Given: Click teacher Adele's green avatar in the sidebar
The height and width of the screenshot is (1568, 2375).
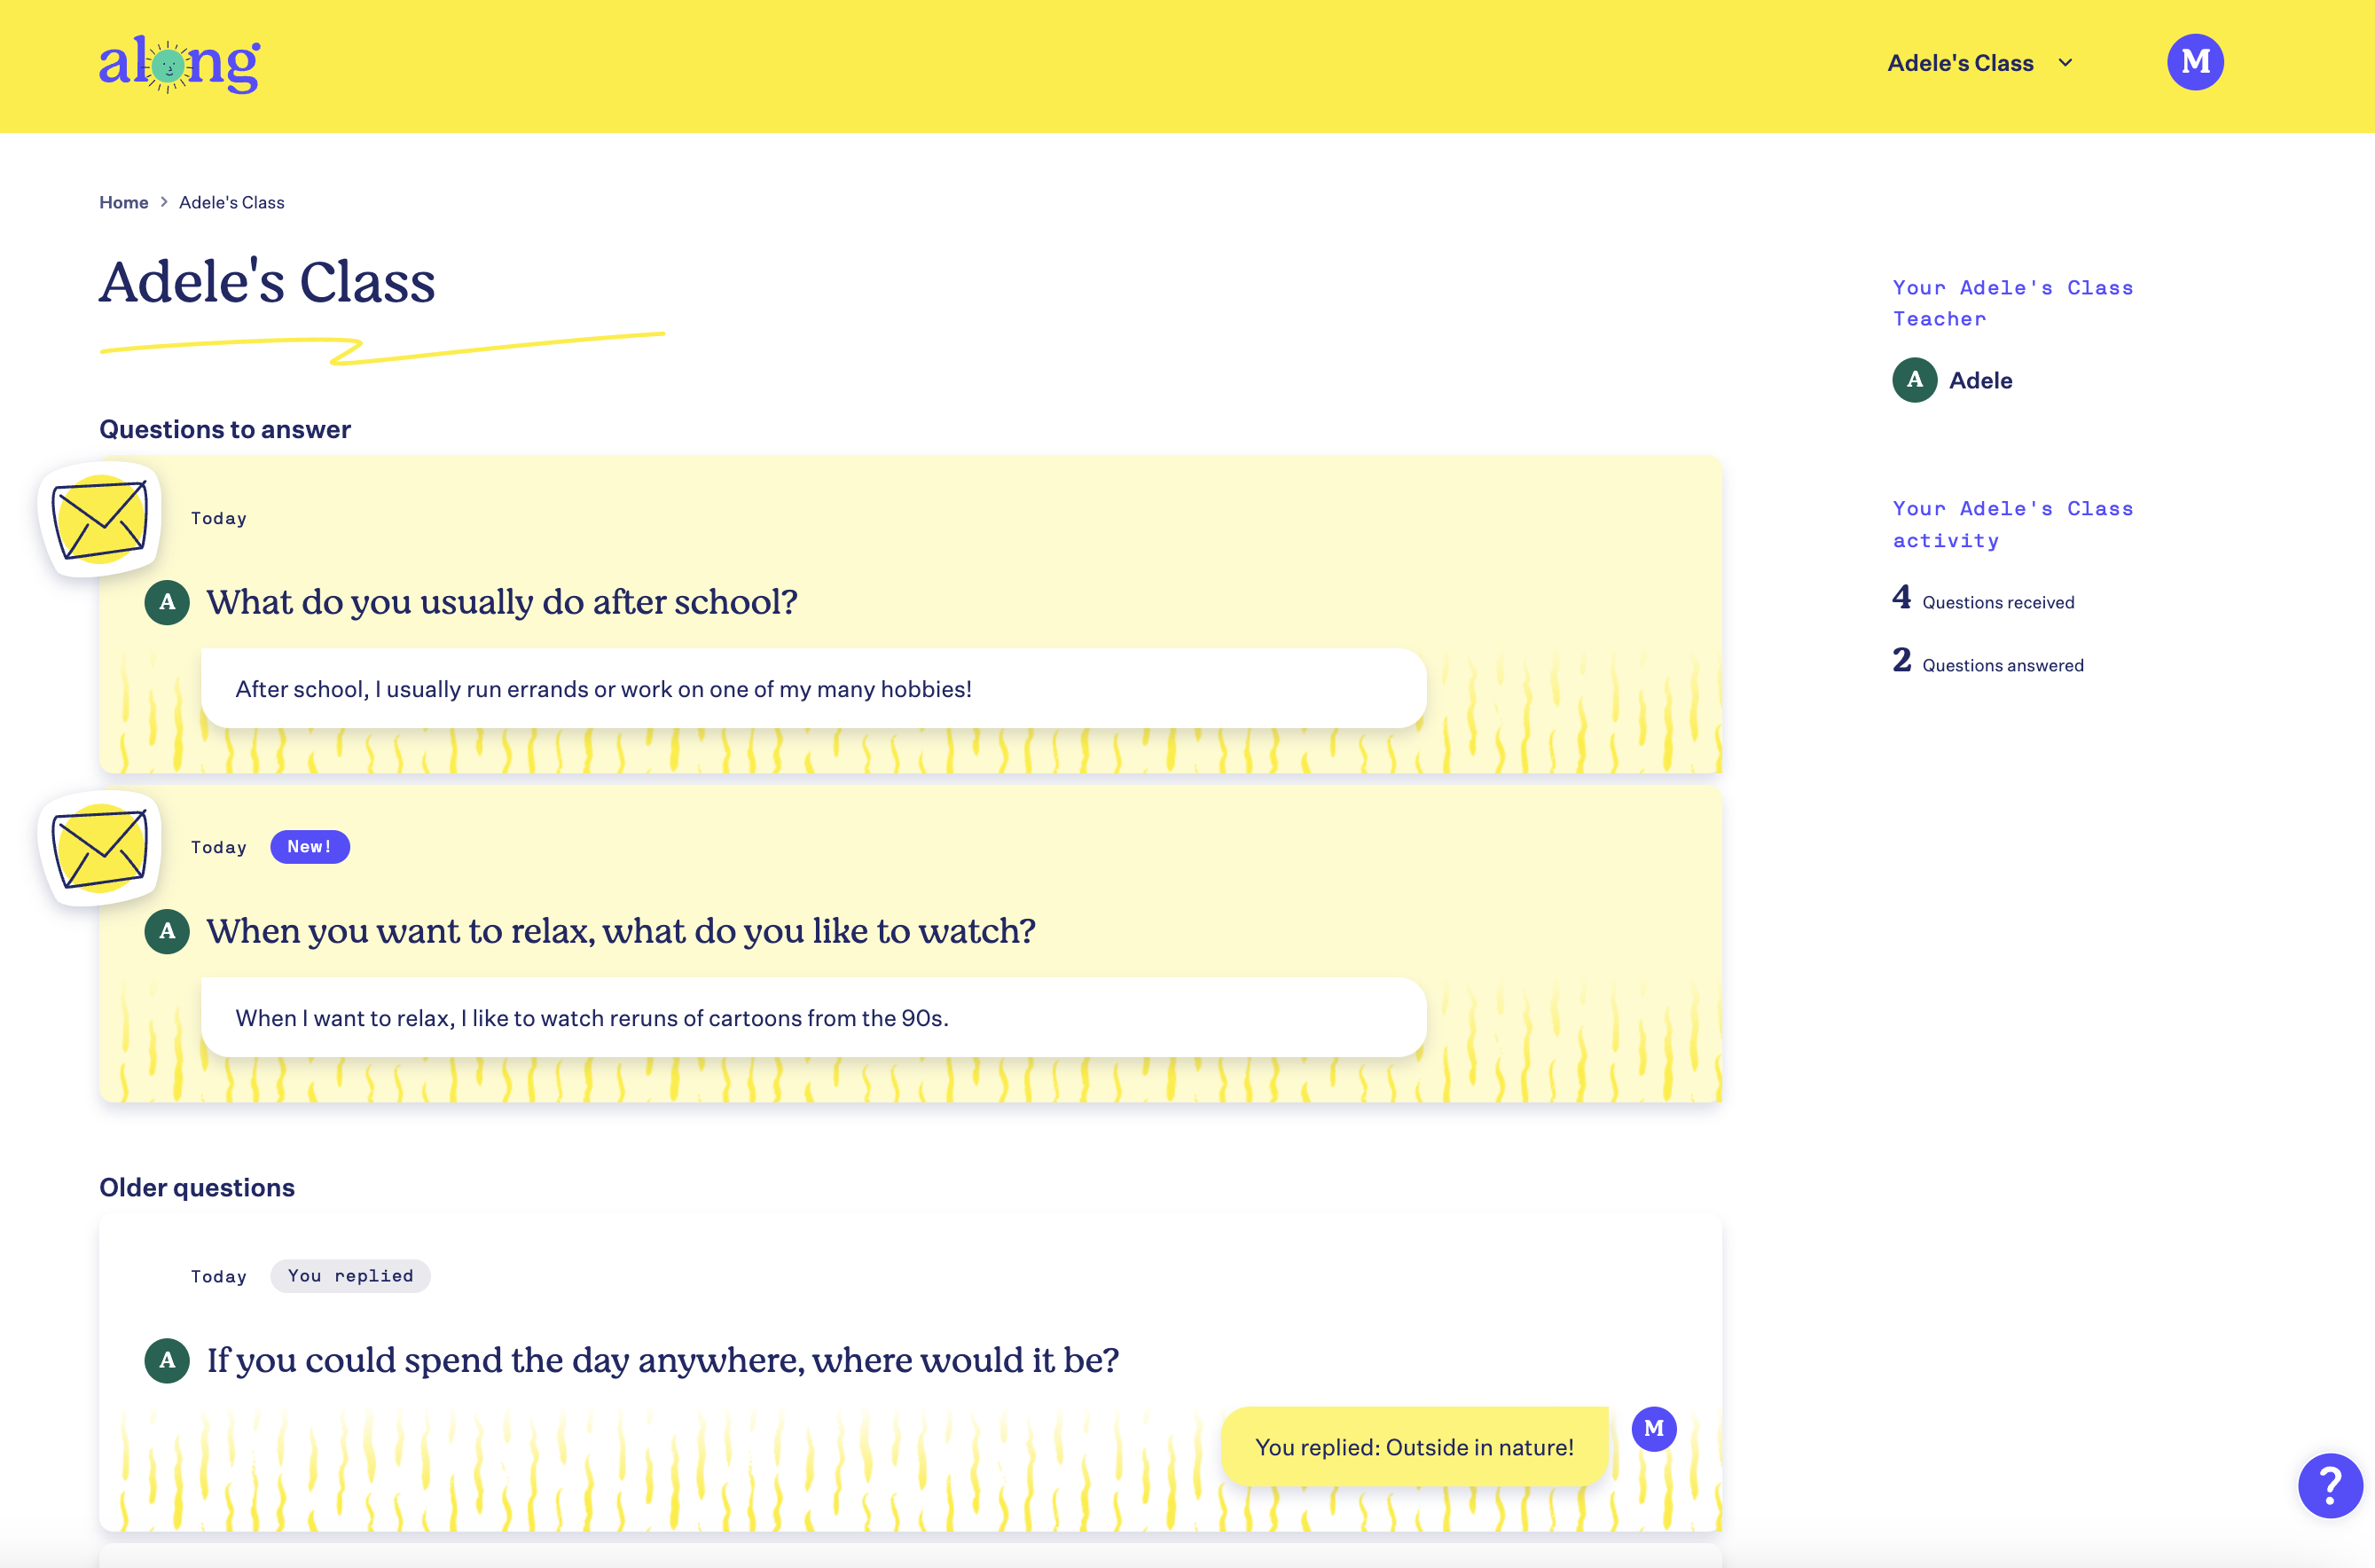Looking at the screenshot, I should 1915,380.
